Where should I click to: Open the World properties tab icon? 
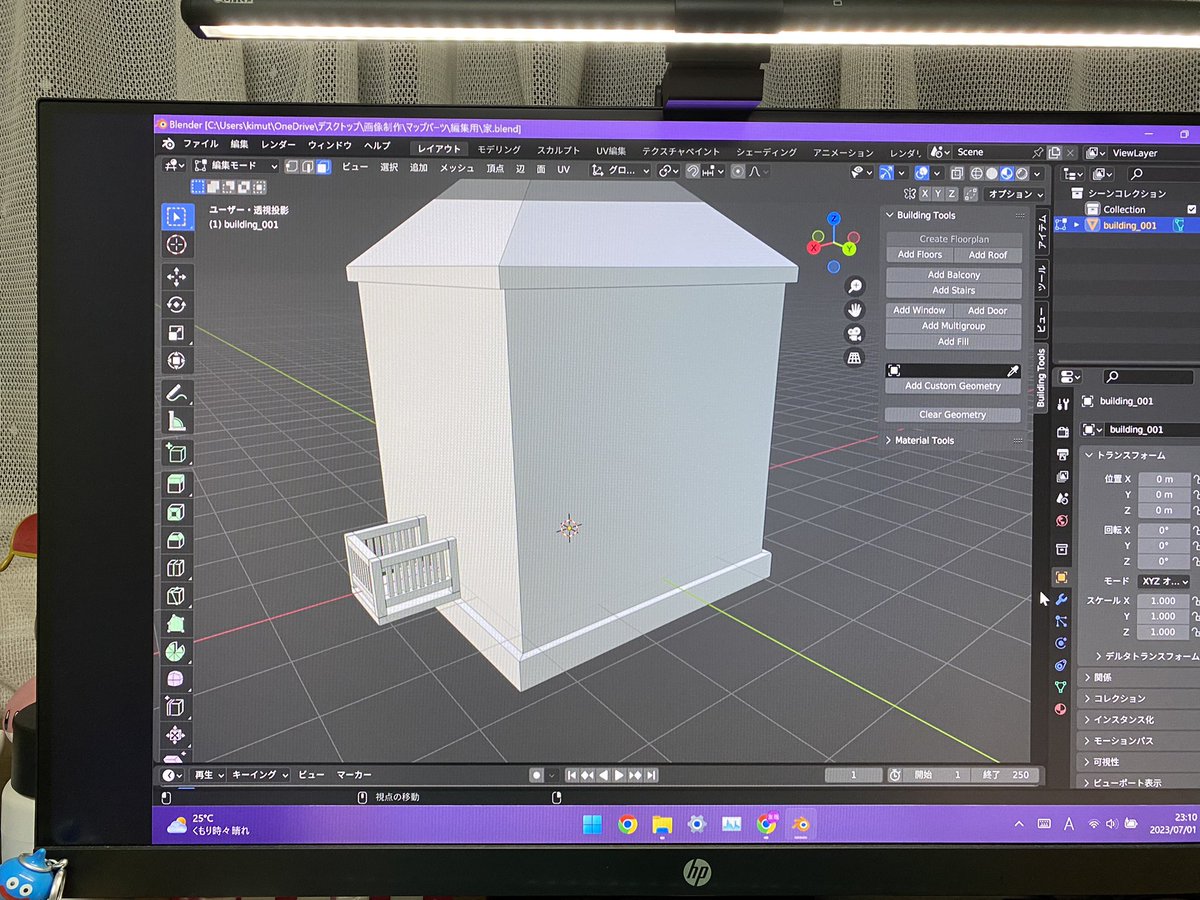pyautogui.click(x=1062, y=521)
